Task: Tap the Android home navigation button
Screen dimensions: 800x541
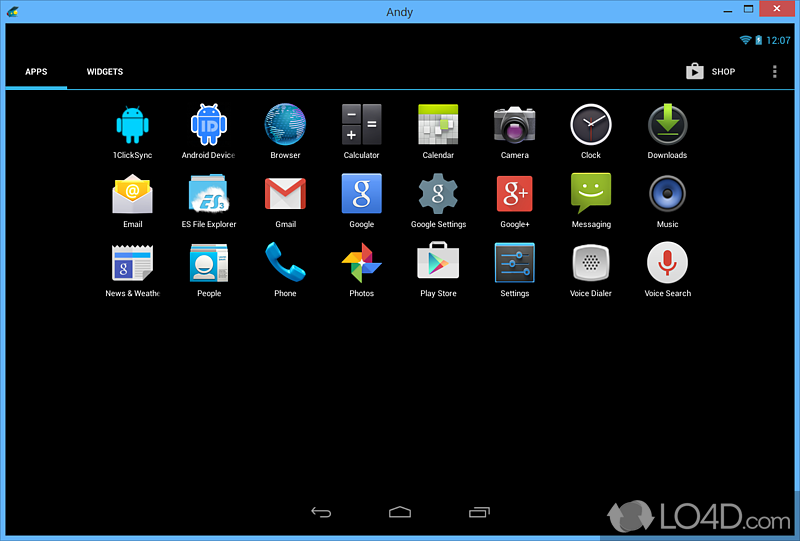Action: pos(400,512)
